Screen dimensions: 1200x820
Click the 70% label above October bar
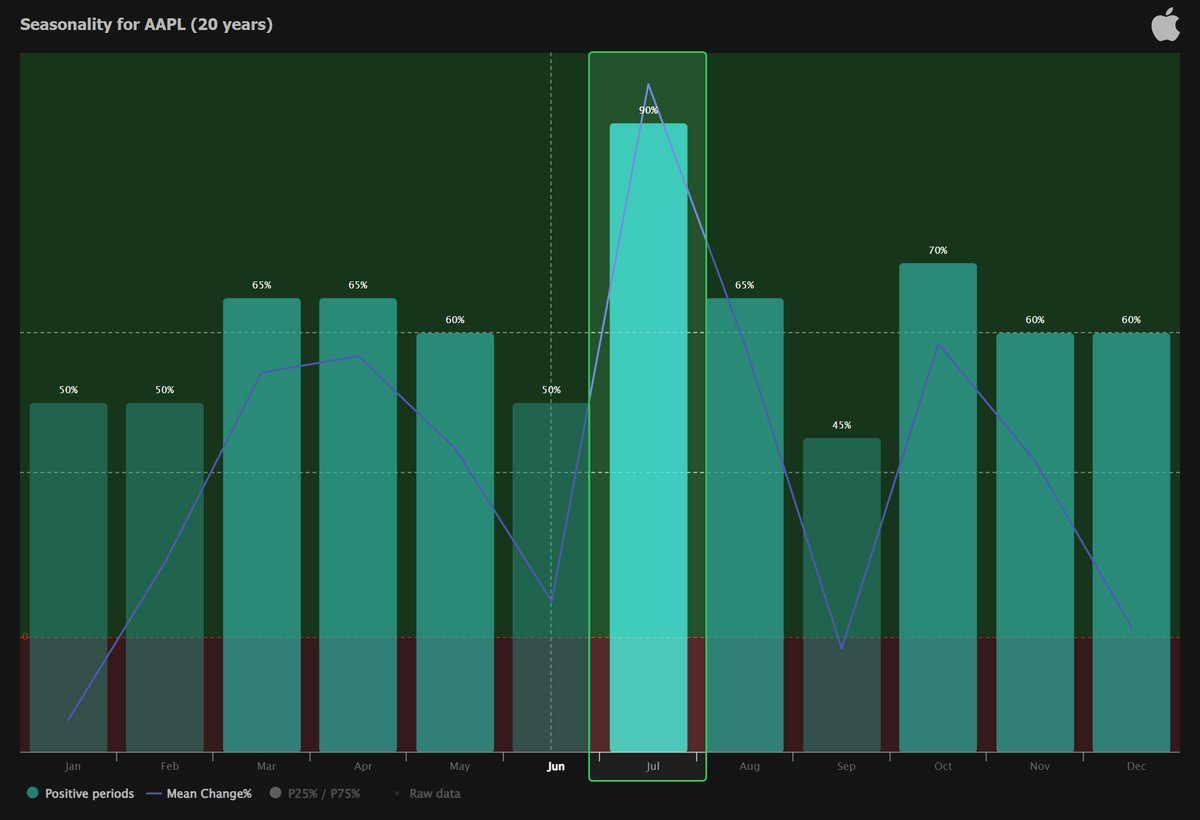coord(938,250)
